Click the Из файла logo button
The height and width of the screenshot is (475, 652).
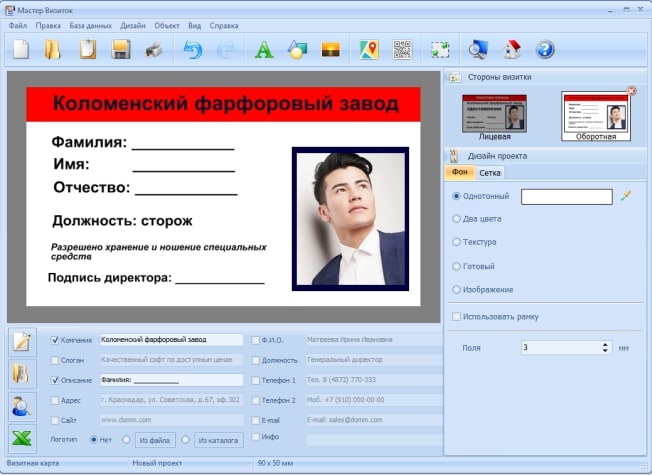[x=156, y=439]
